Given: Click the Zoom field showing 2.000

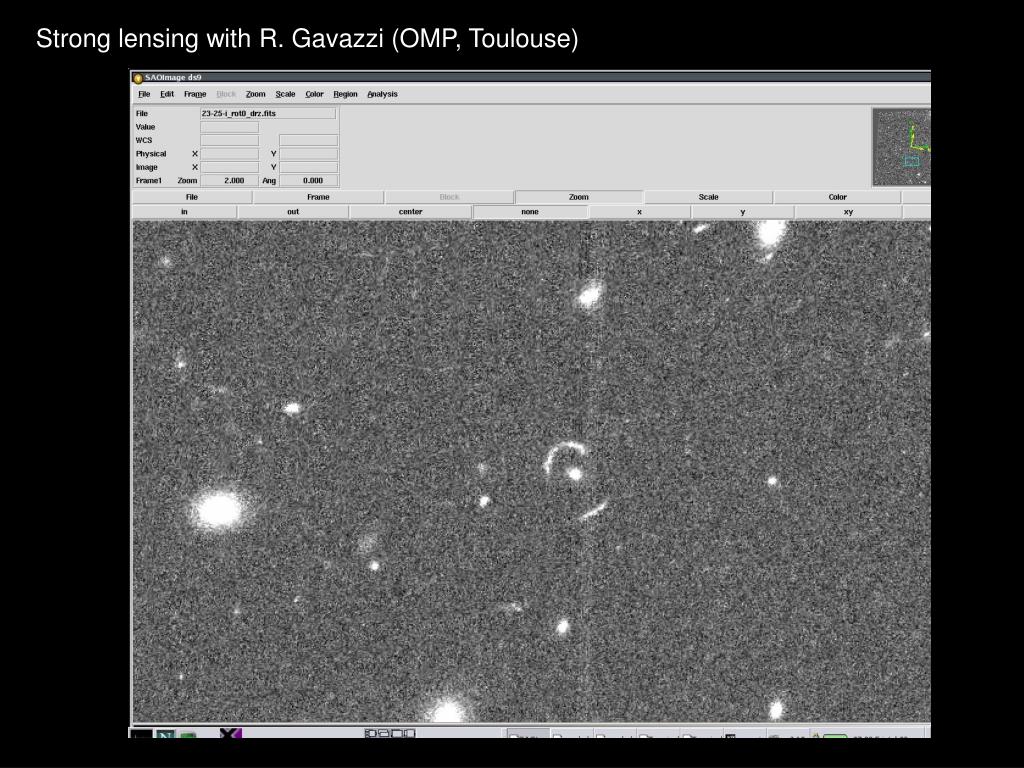Looking at the screenshot, I should (229, 180).
